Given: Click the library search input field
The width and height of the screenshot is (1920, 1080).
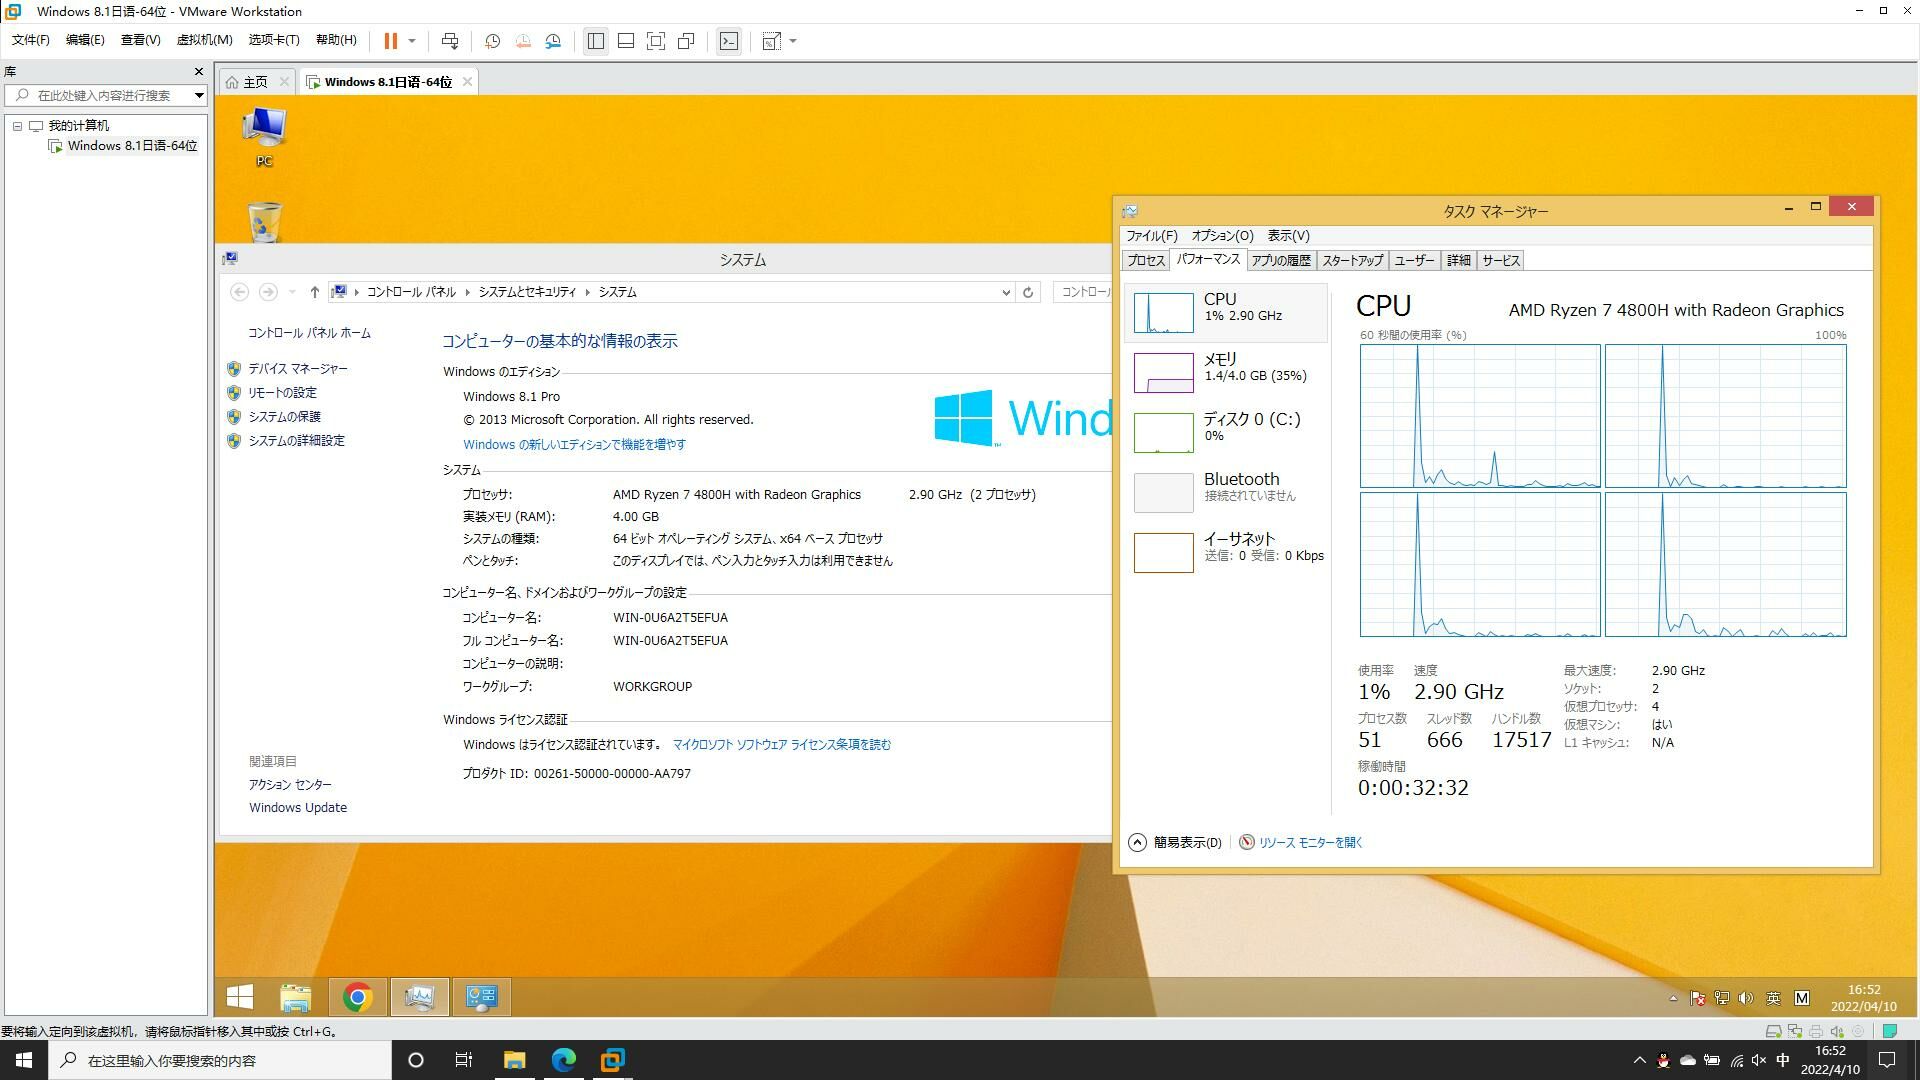Looking at the screenshot, I should [105, 96].
